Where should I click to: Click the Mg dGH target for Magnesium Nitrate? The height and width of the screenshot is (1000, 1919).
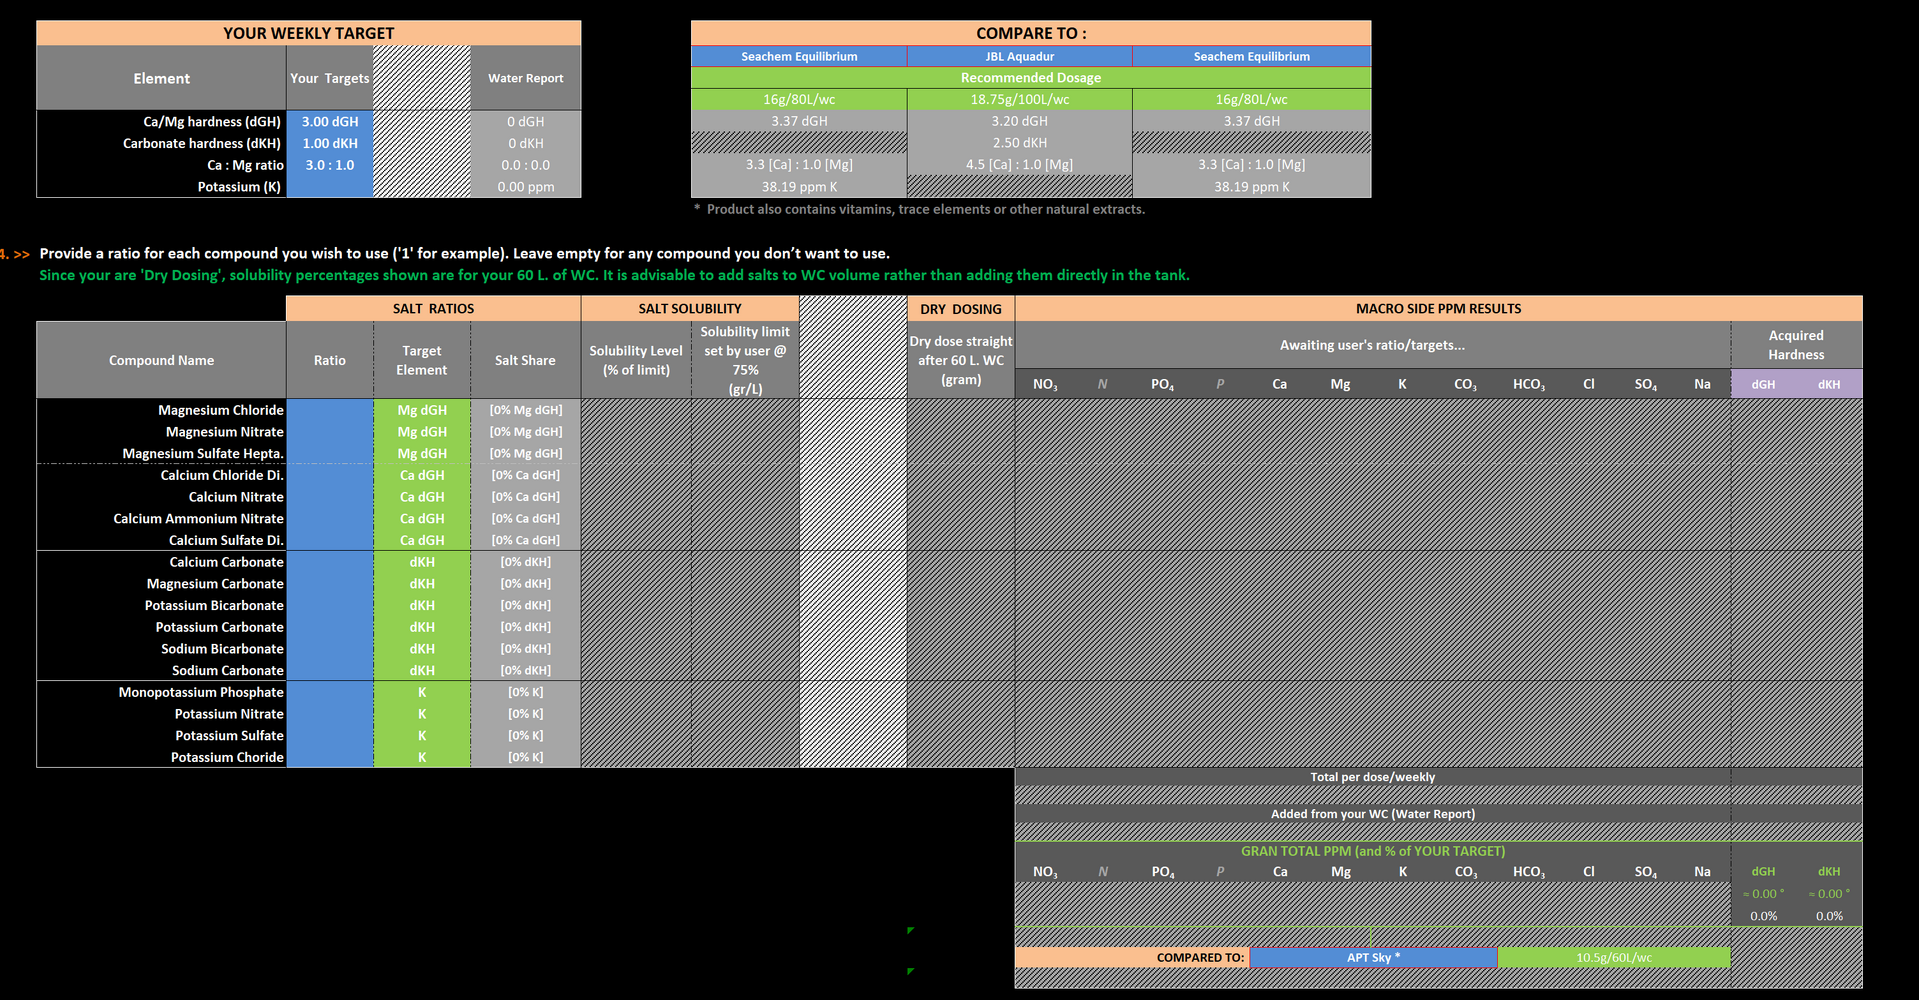point(422,432)
